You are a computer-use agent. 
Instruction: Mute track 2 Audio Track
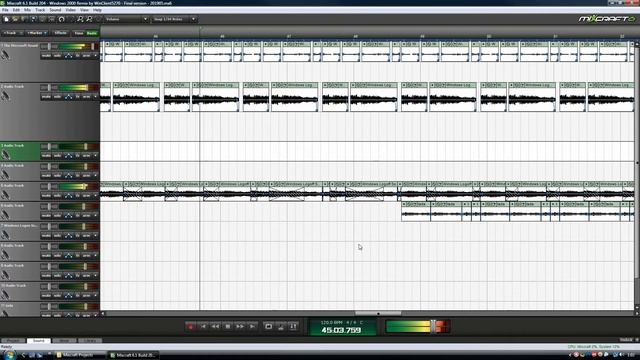point(46,97)
